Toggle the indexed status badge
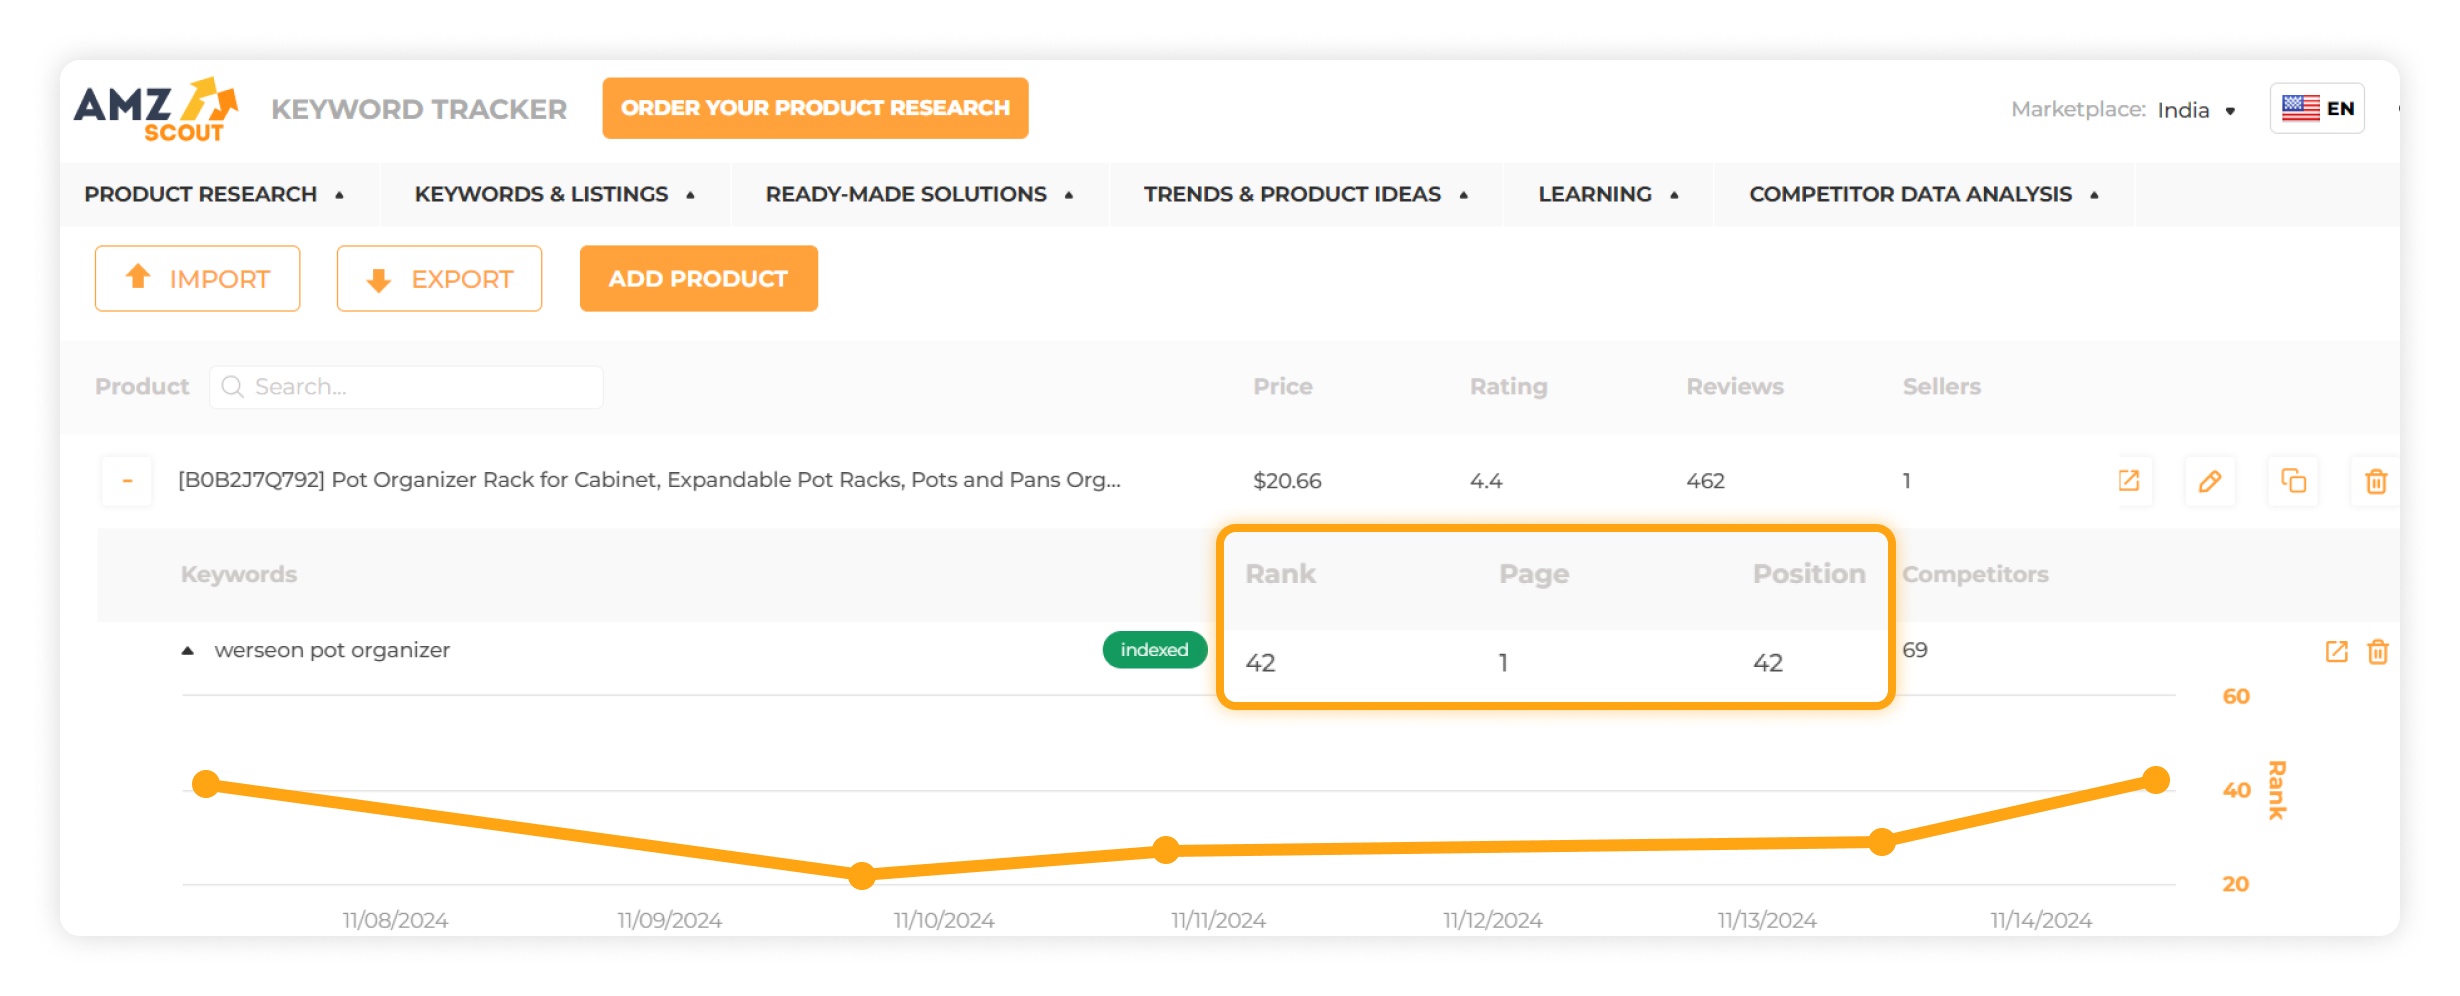This screenshot has width=2460, height=996. pos(1154,649)
